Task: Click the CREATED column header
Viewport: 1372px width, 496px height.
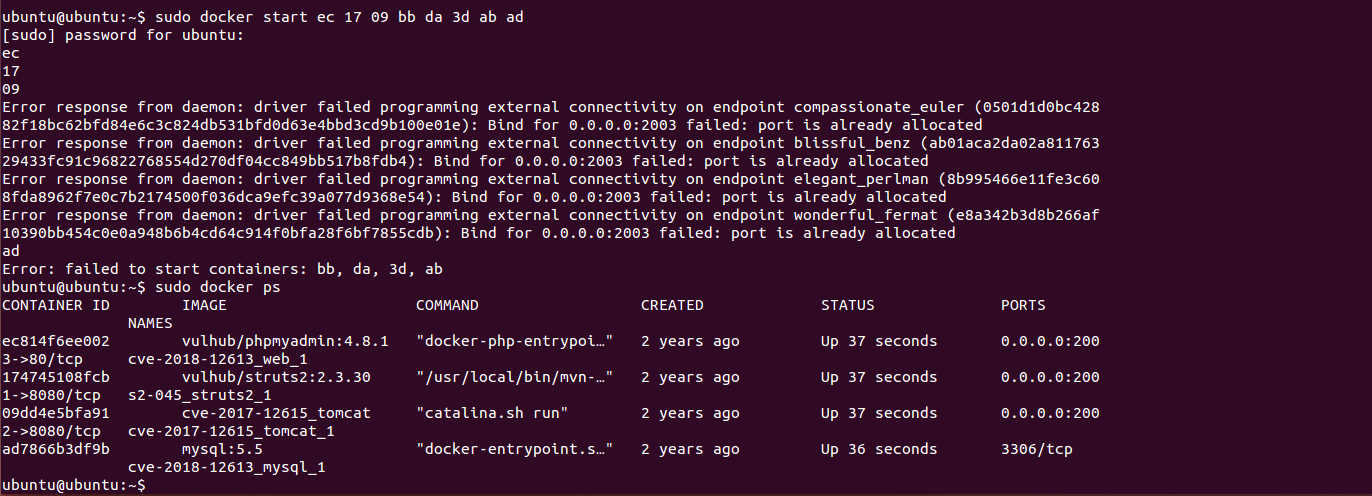Action: coord(672,306)
